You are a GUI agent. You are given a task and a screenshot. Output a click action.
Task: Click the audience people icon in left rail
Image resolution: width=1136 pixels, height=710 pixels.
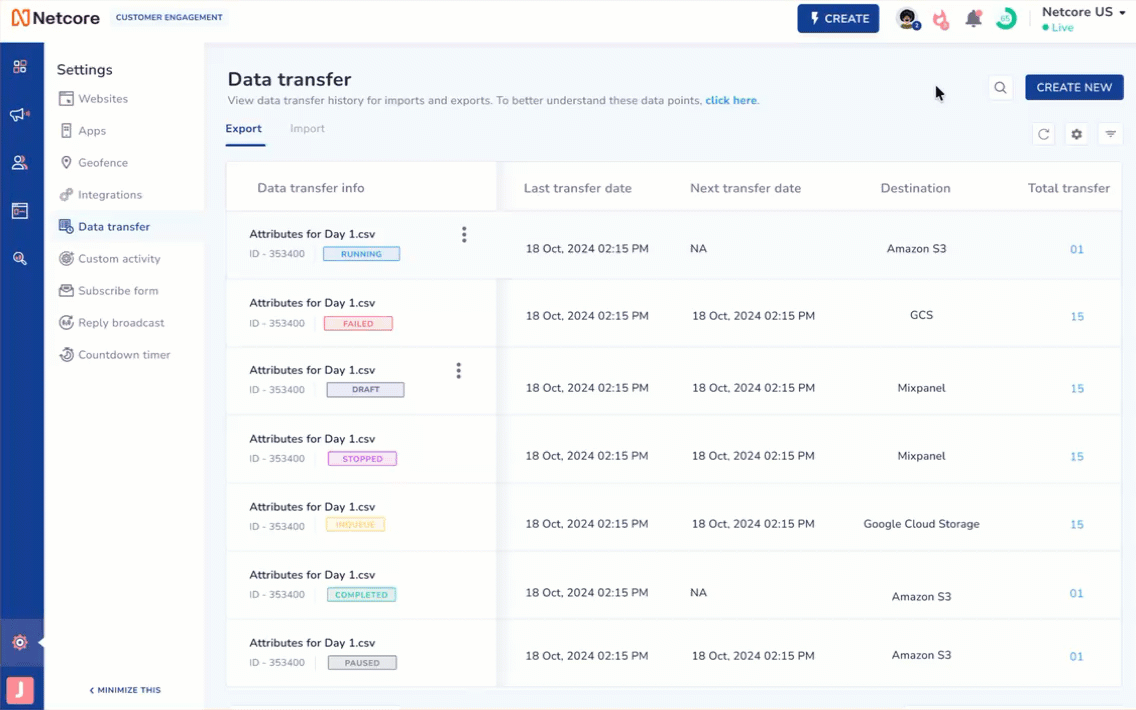point(20,163)
